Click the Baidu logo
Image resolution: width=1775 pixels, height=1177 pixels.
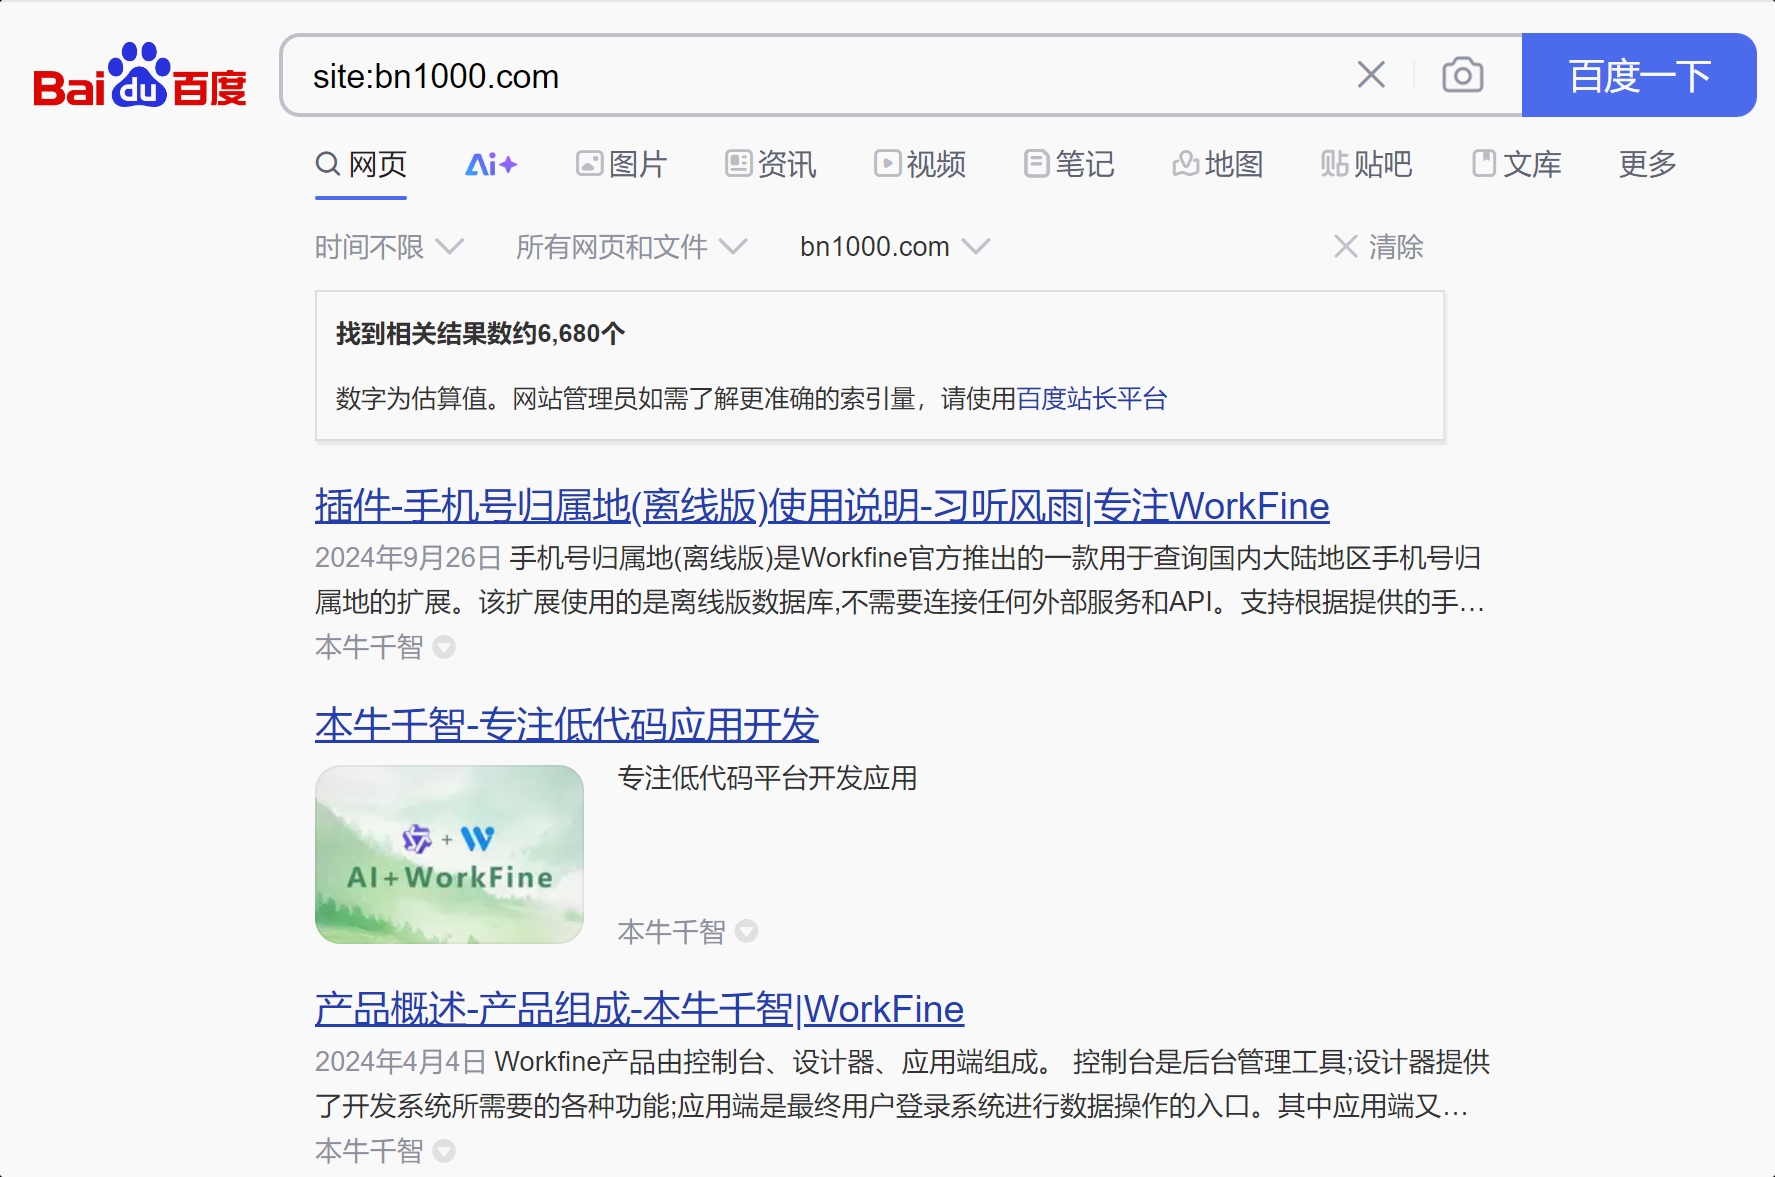coord(140,76)
